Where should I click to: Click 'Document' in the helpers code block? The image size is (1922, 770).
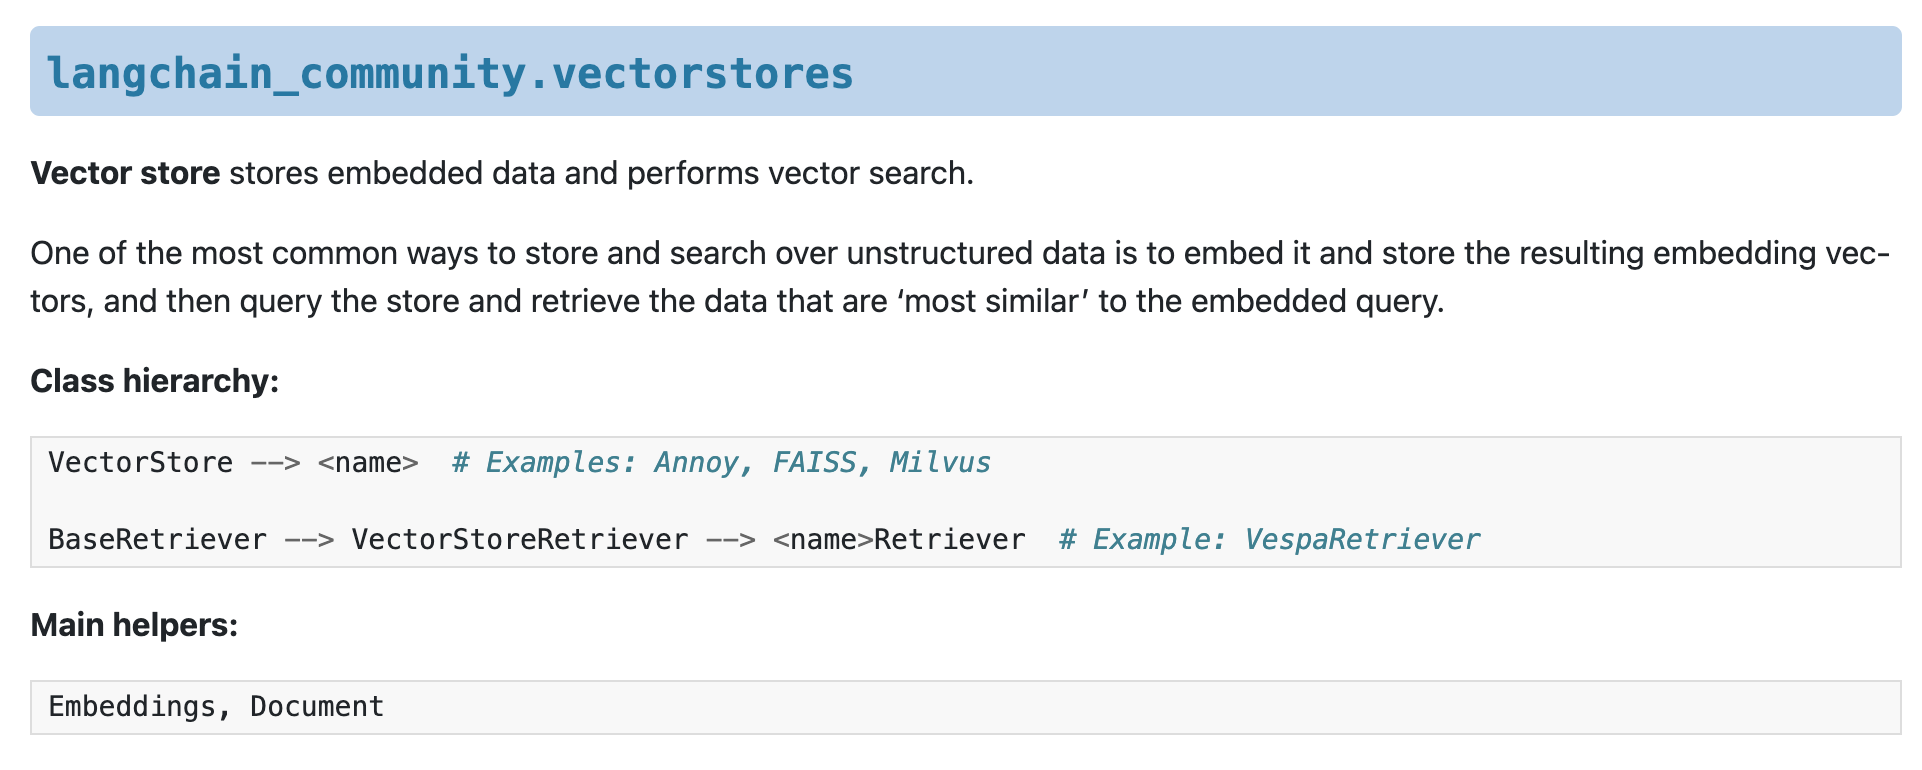pos(317,707)
